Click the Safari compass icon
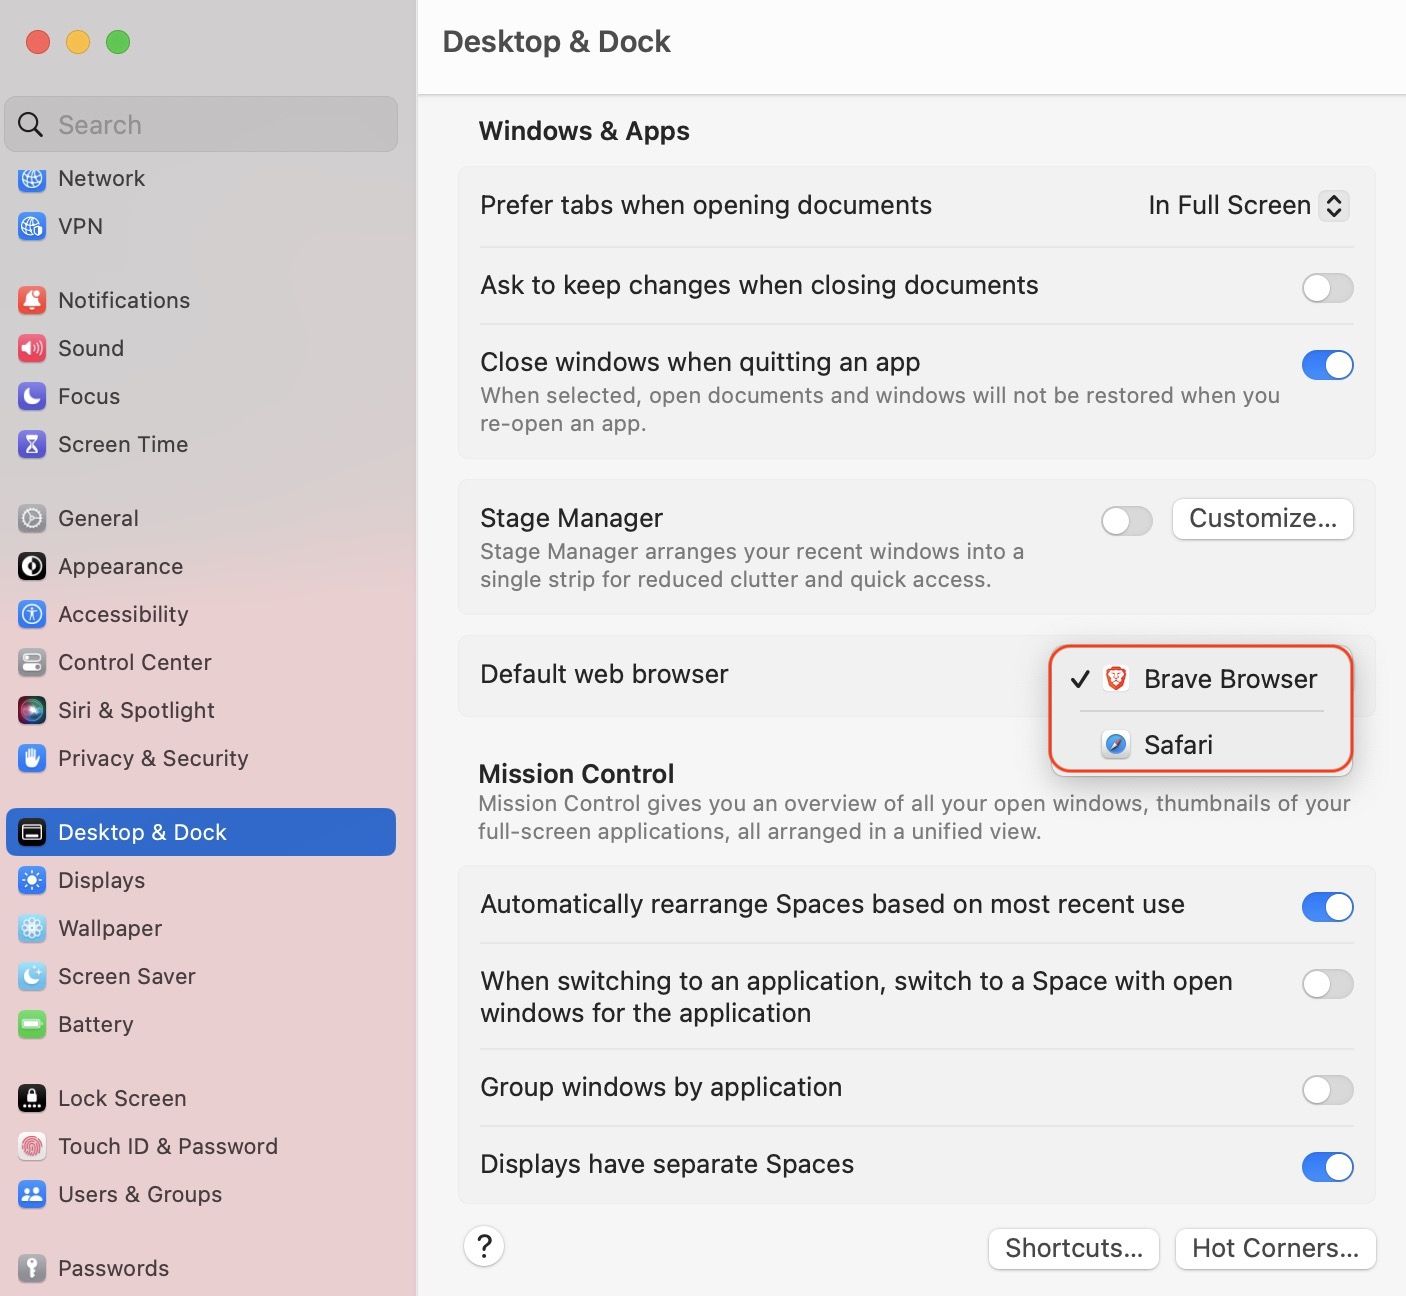This screenshot has height=1296, width=1406. [1114, 744]
